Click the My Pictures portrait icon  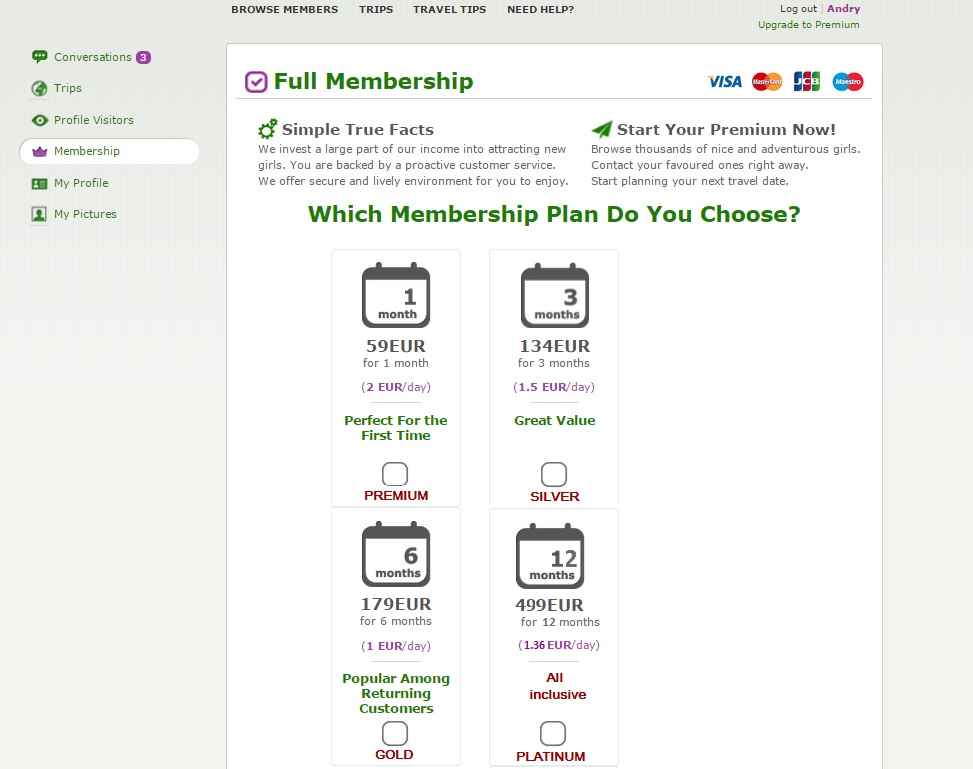pyautogui.click(x=39, y=215)
